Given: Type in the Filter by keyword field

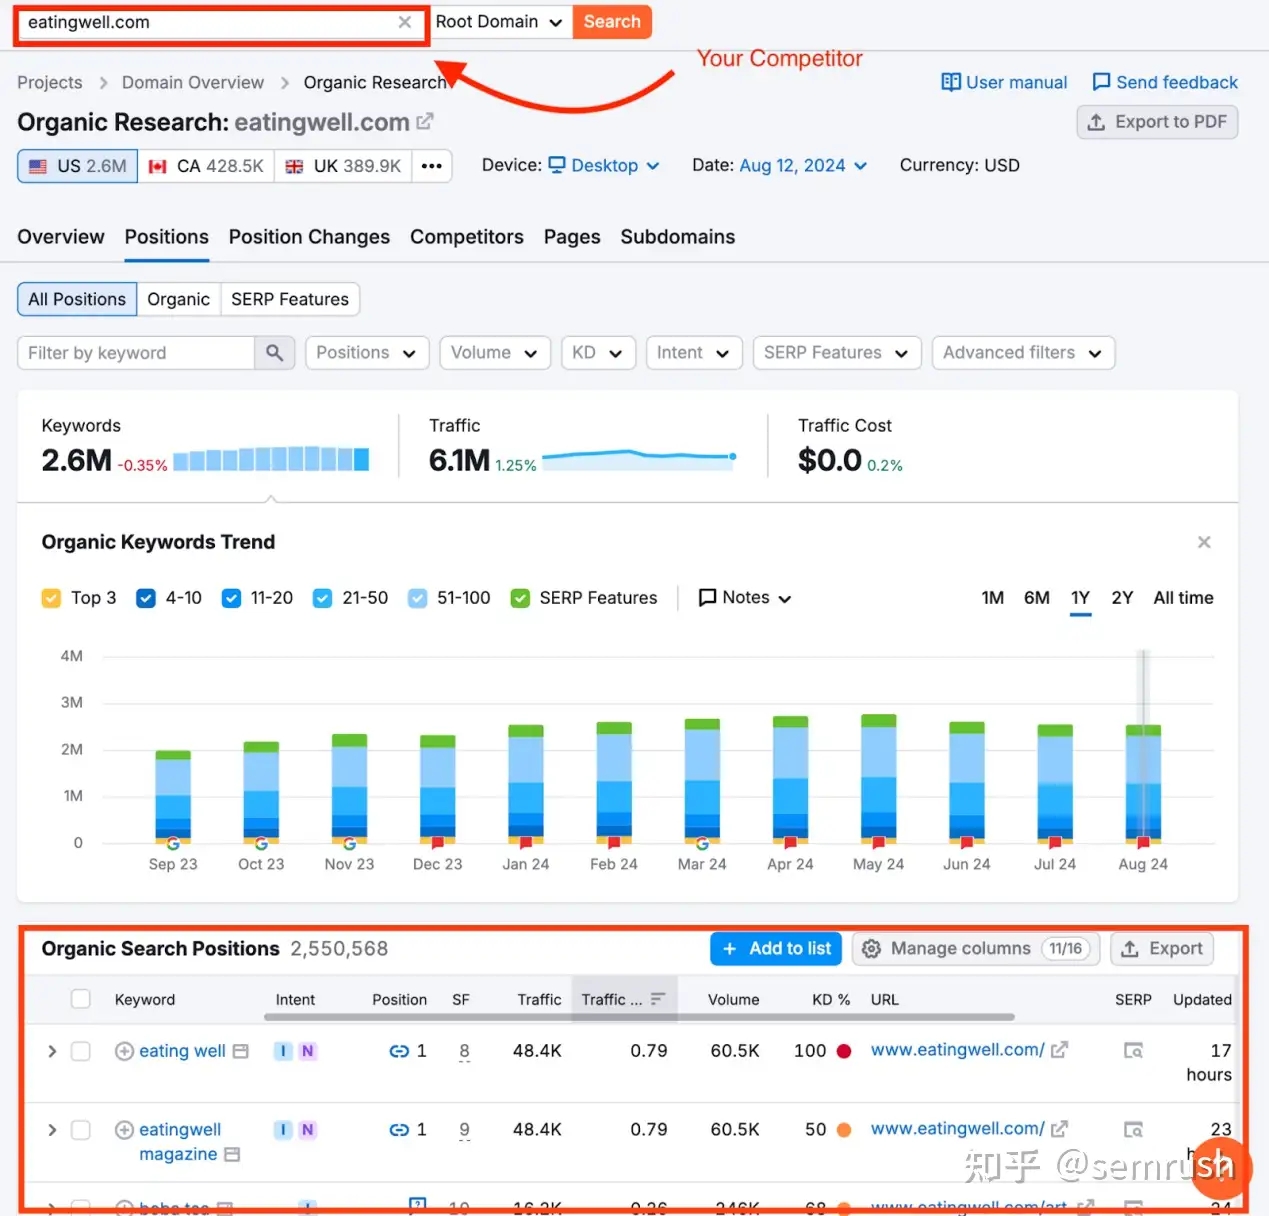Looking at the screenshot, I should point(135,353).
